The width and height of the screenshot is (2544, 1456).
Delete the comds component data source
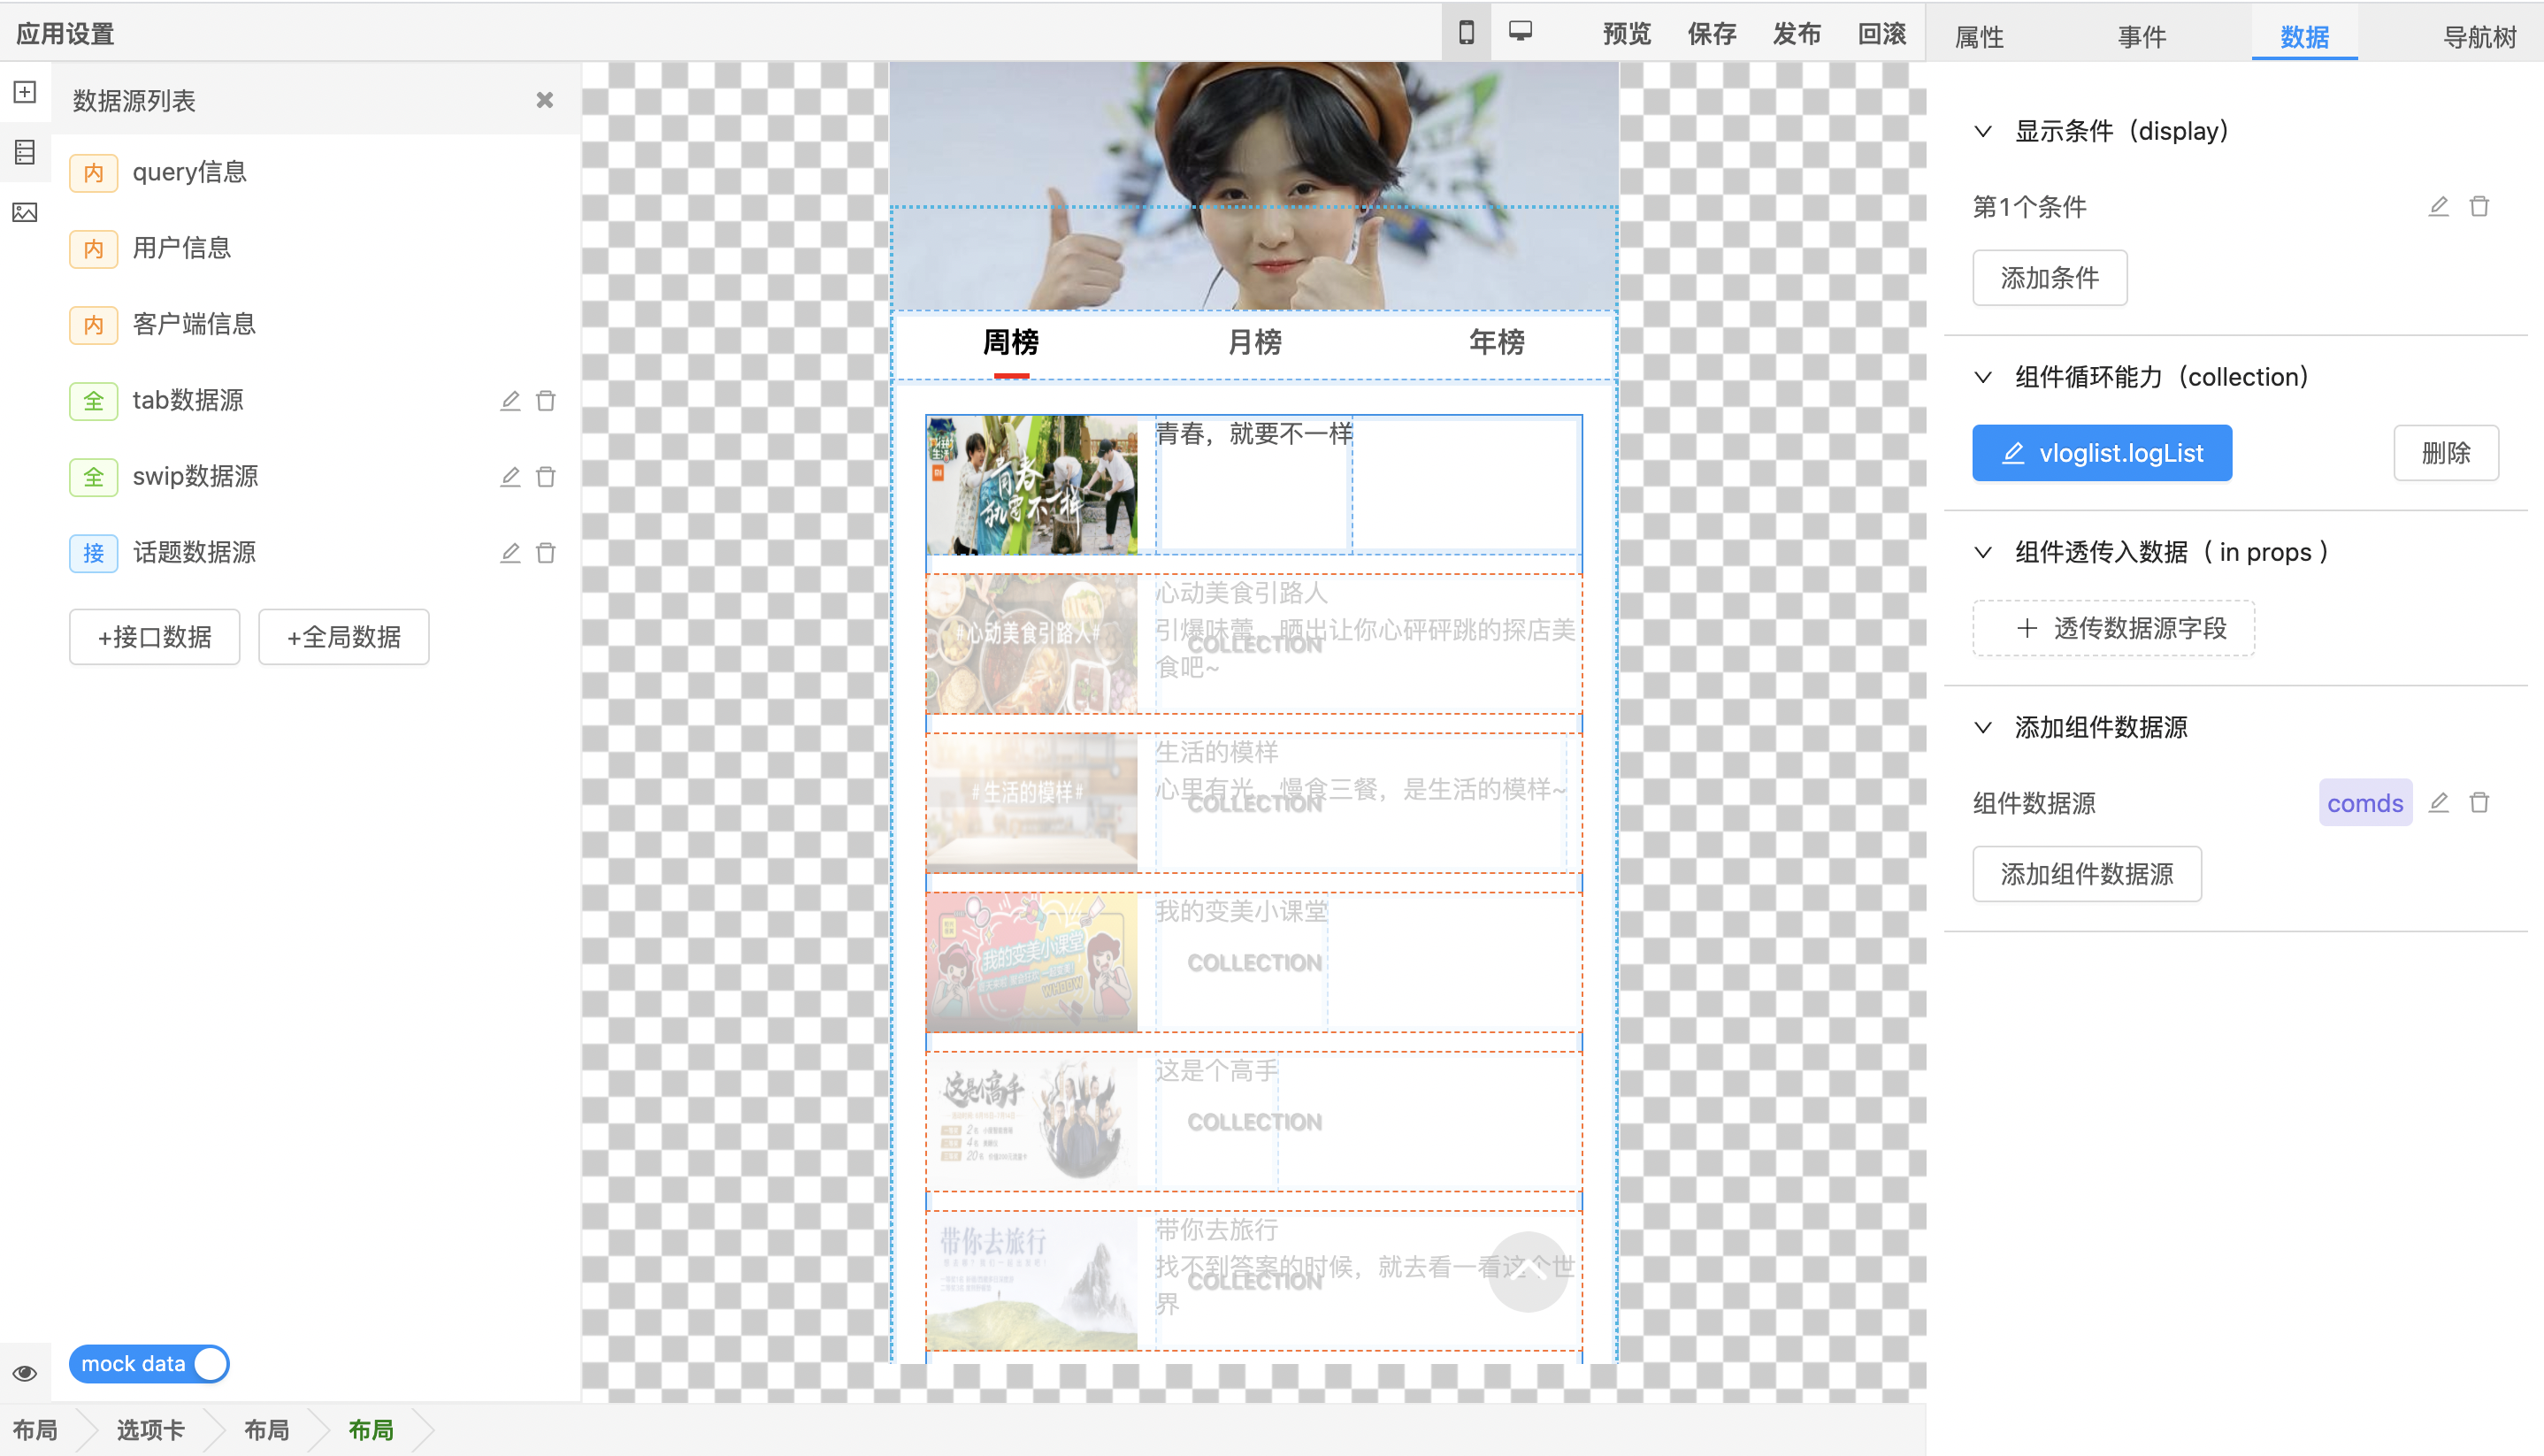click(2479, 803)
